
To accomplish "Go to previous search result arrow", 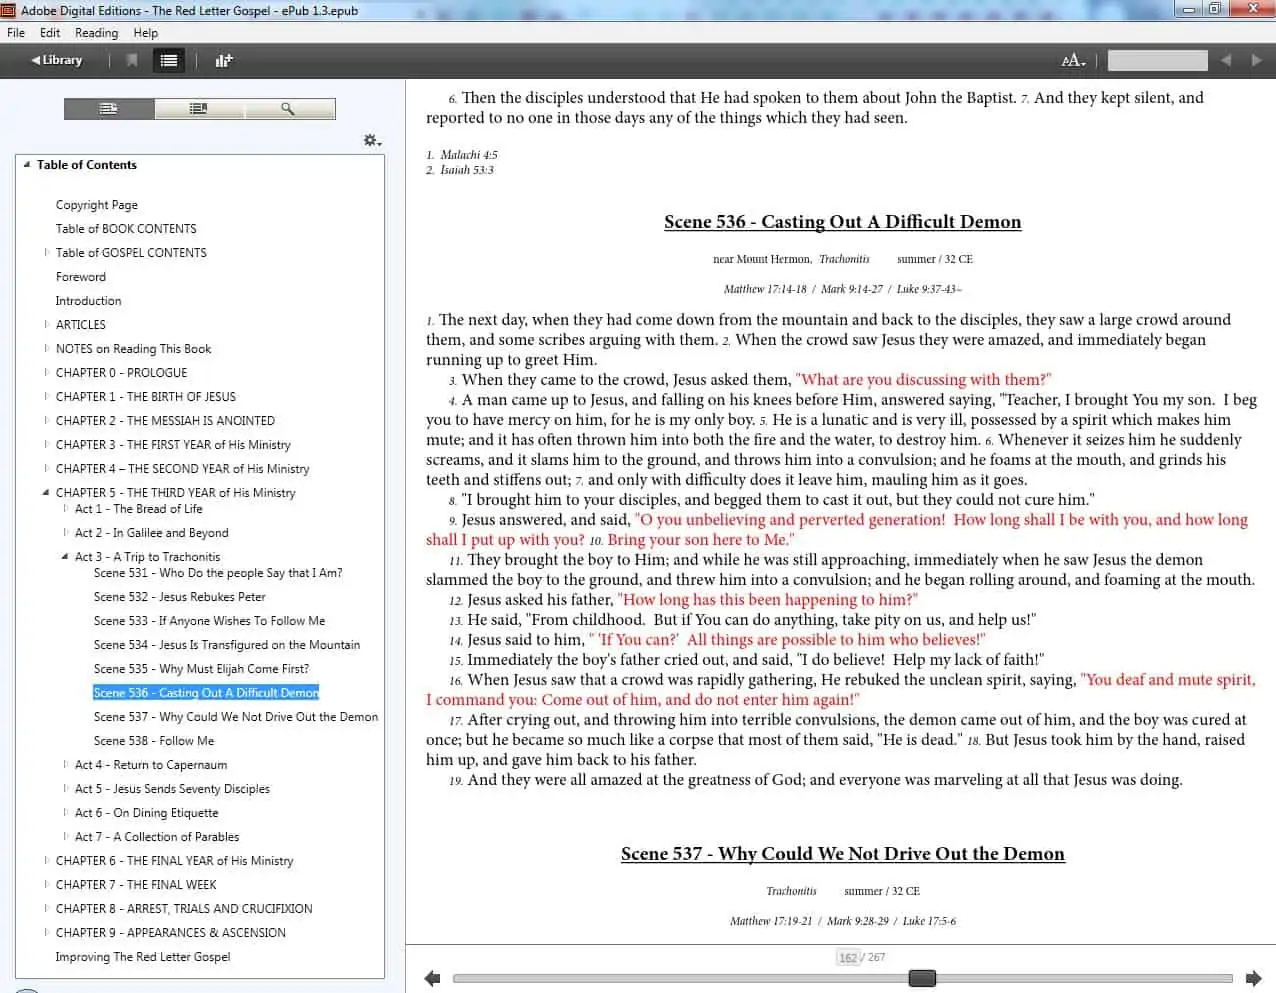I will click(x=1226, y=60).
